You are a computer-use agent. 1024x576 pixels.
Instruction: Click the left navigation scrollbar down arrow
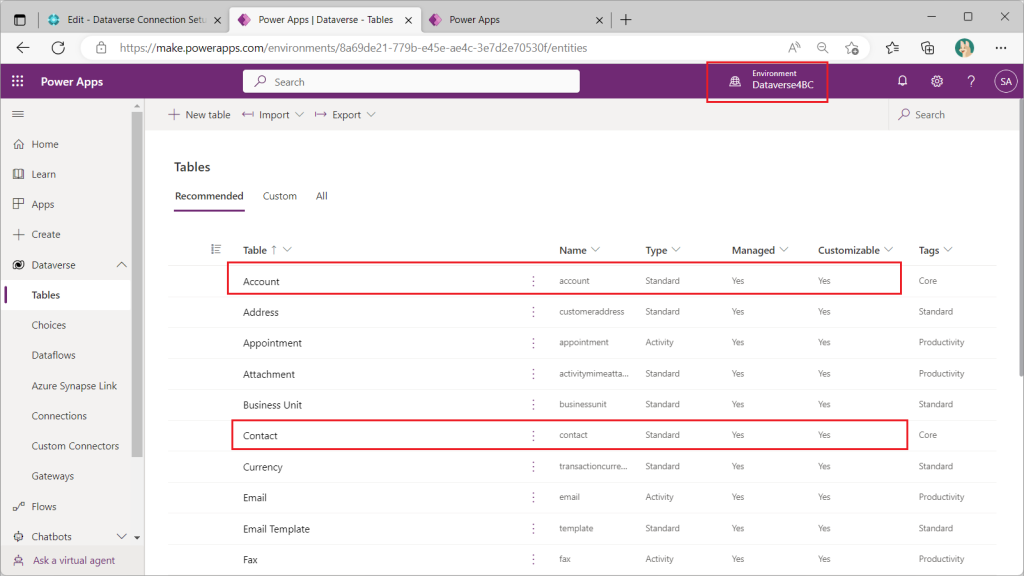pos(137,537)
